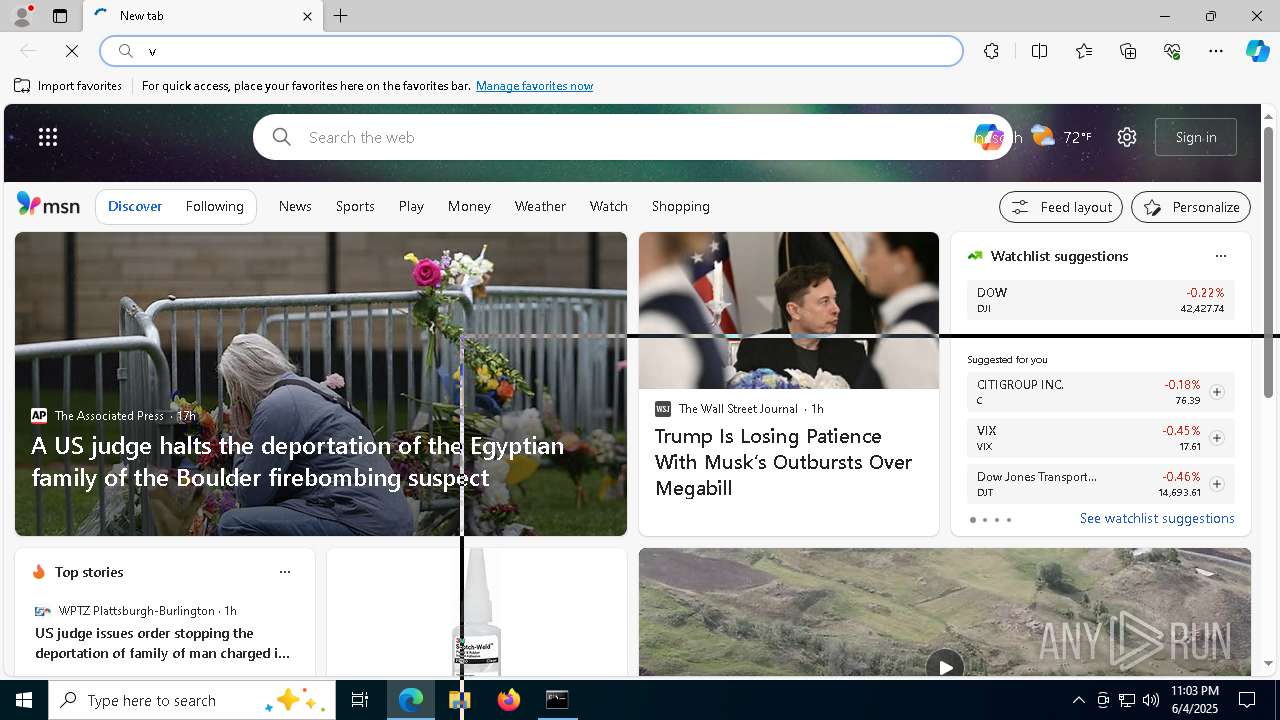Close the New tab tab
The image size is (1280, 720).
pyautogui.click(x=307, y=16)
